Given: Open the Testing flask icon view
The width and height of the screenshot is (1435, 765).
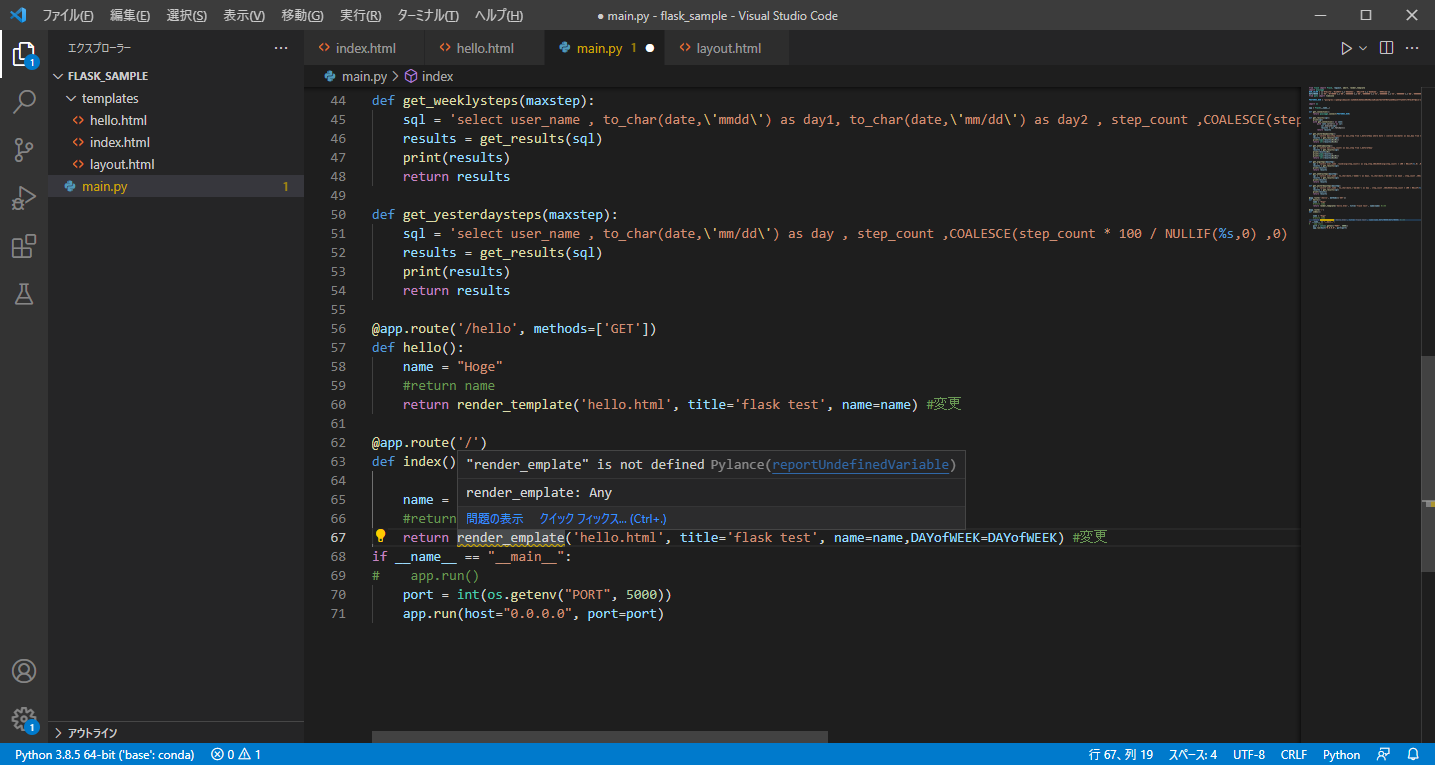Looking at the screenshot, I should 24,294.
